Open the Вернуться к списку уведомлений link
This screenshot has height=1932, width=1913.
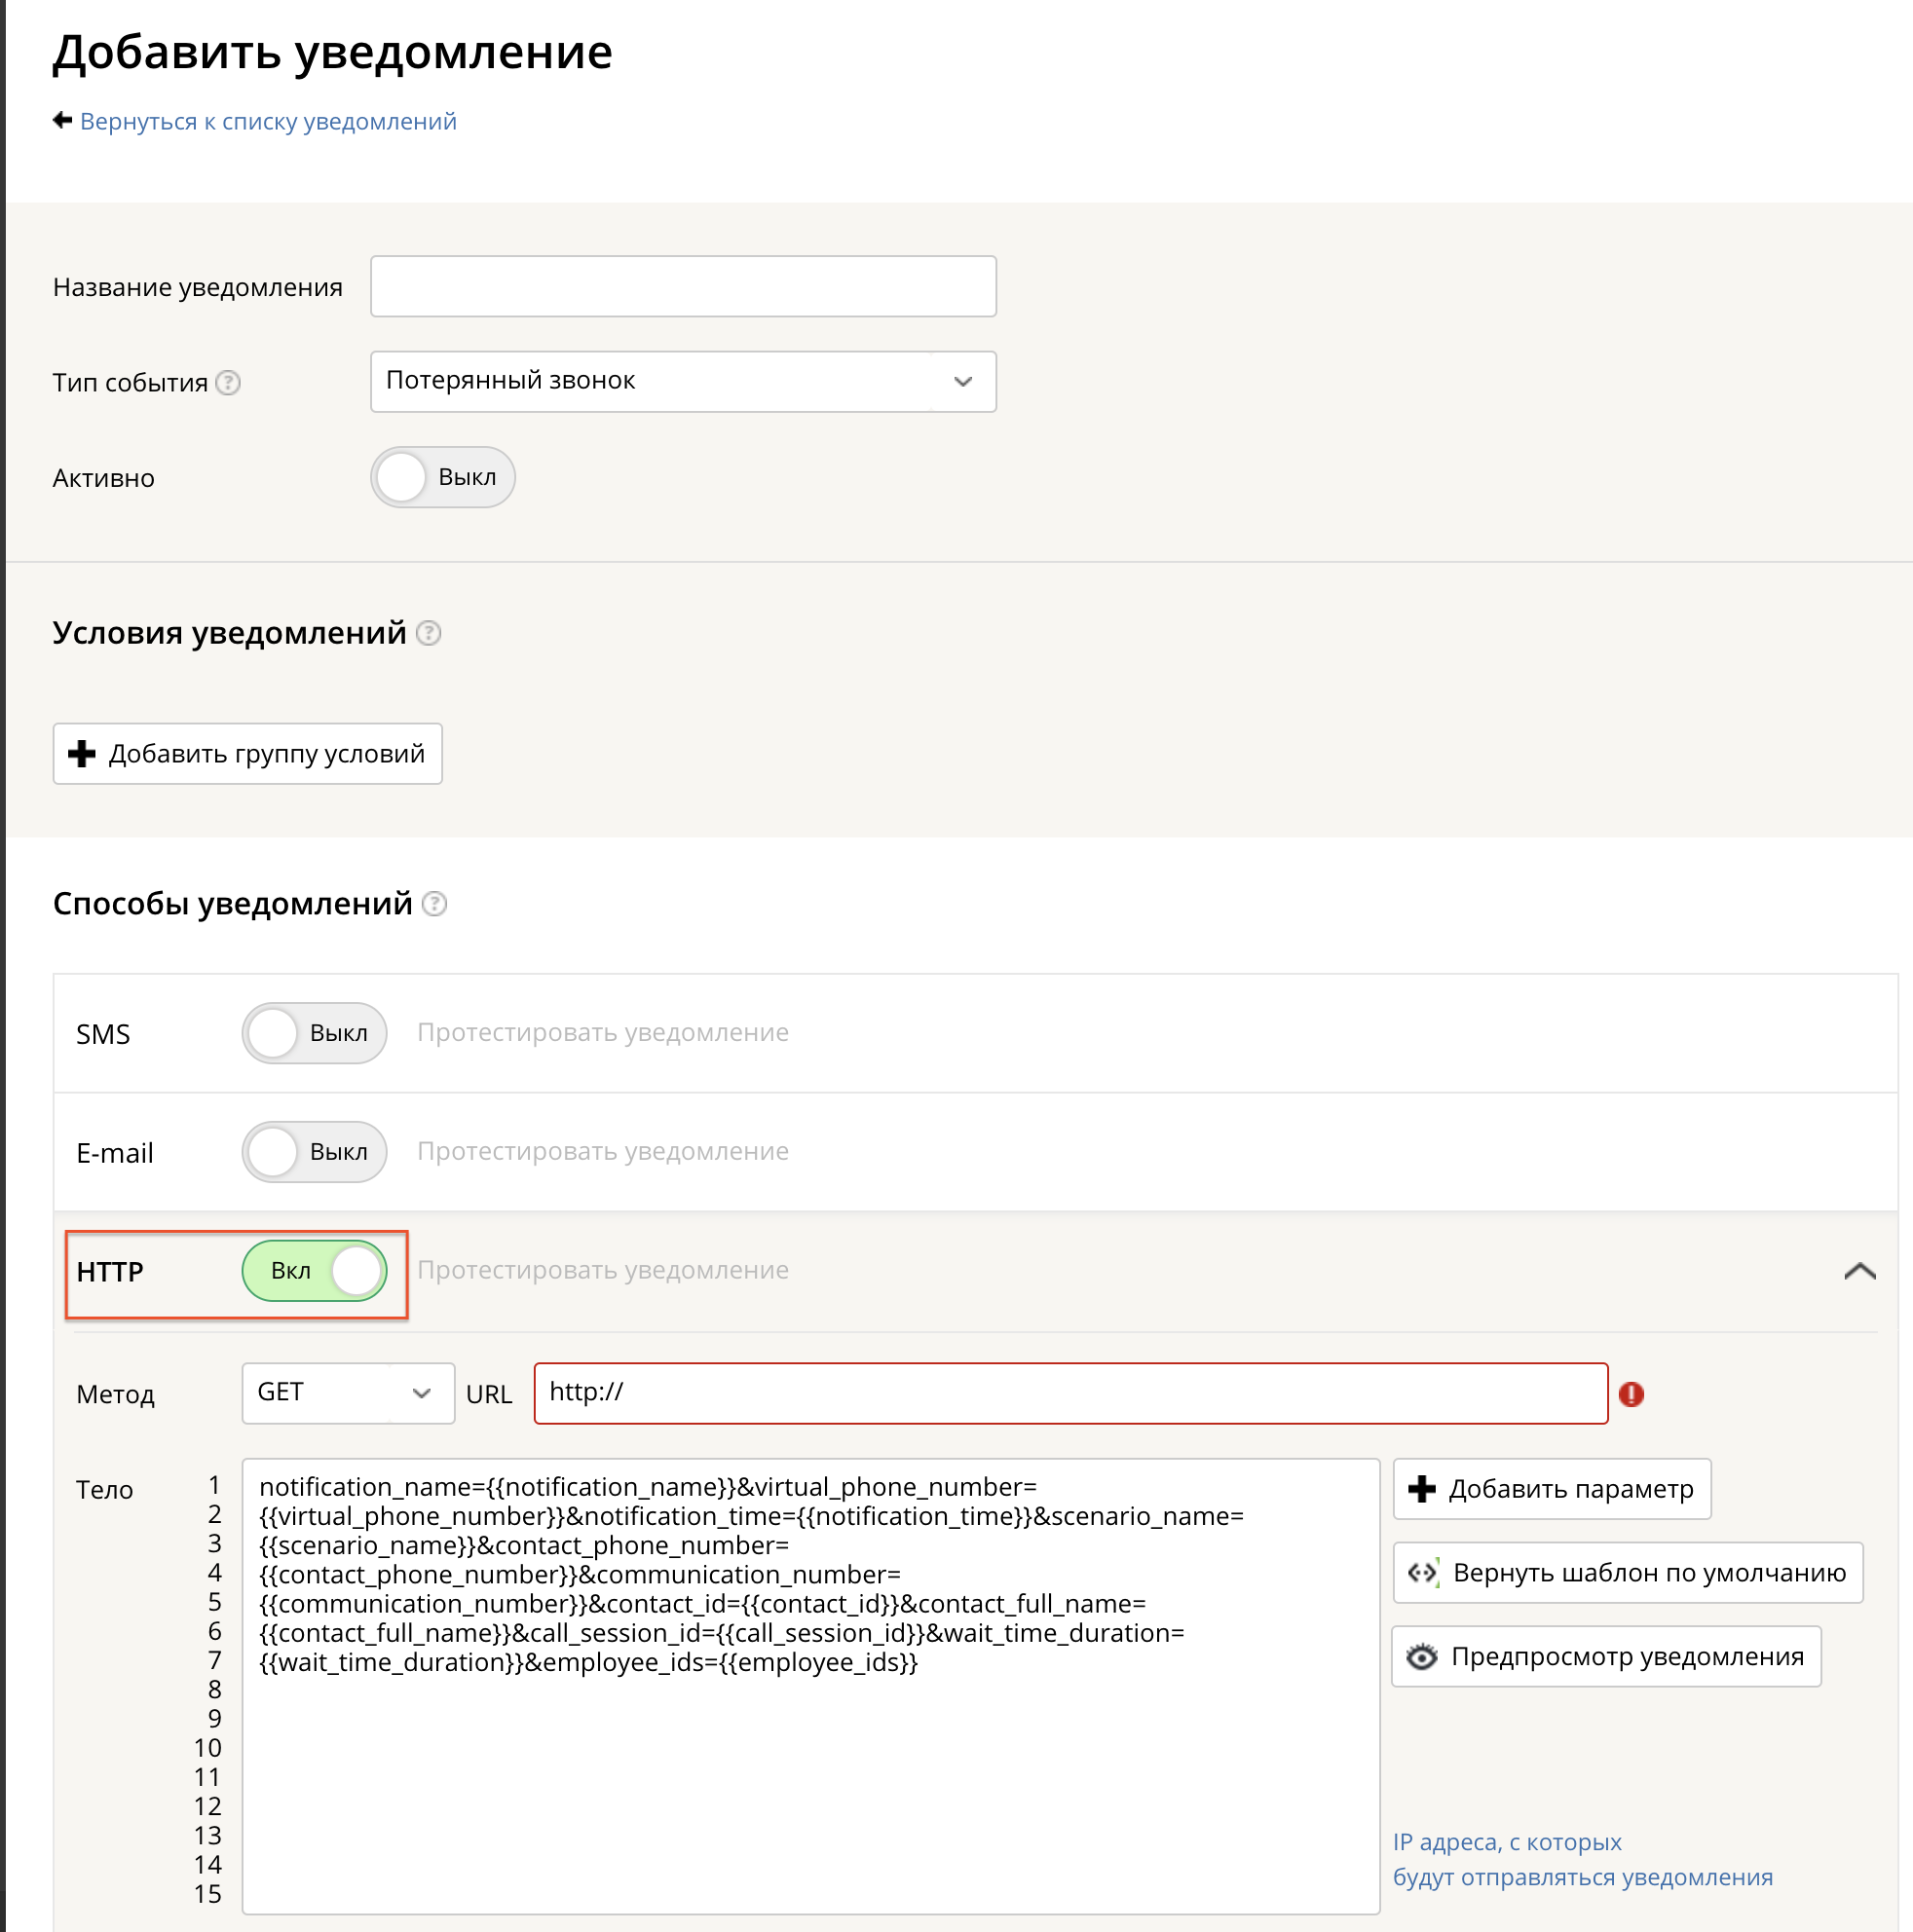point(268,121)
